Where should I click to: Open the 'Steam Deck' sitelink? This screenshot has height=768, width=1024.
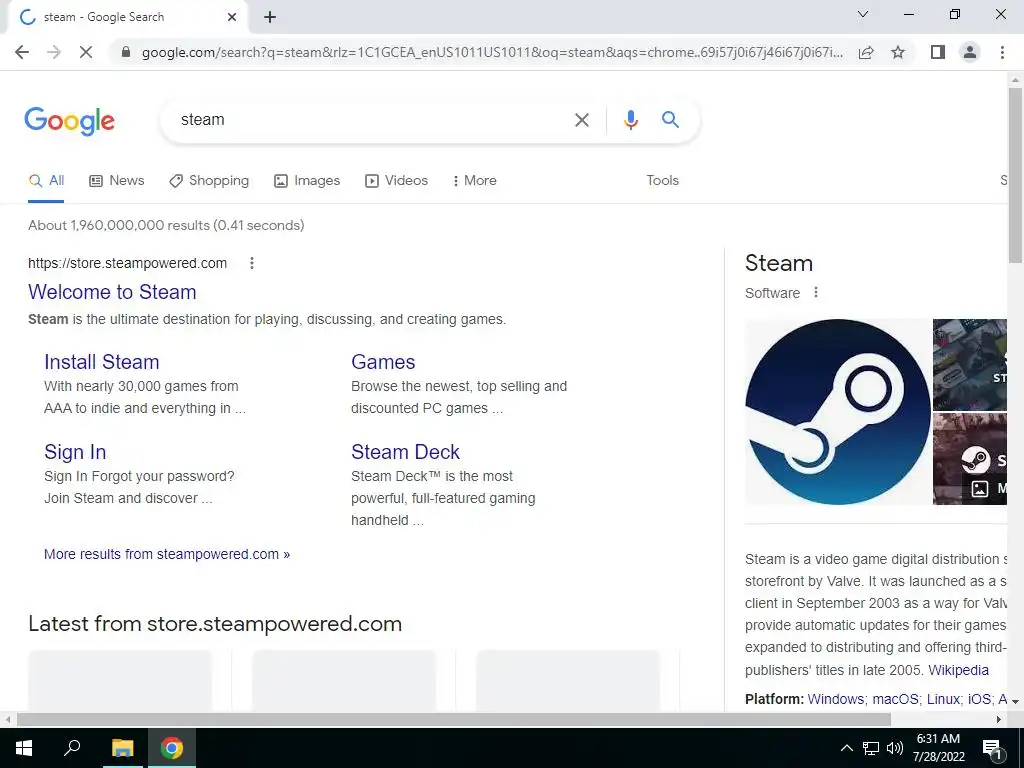click(406, 452)
